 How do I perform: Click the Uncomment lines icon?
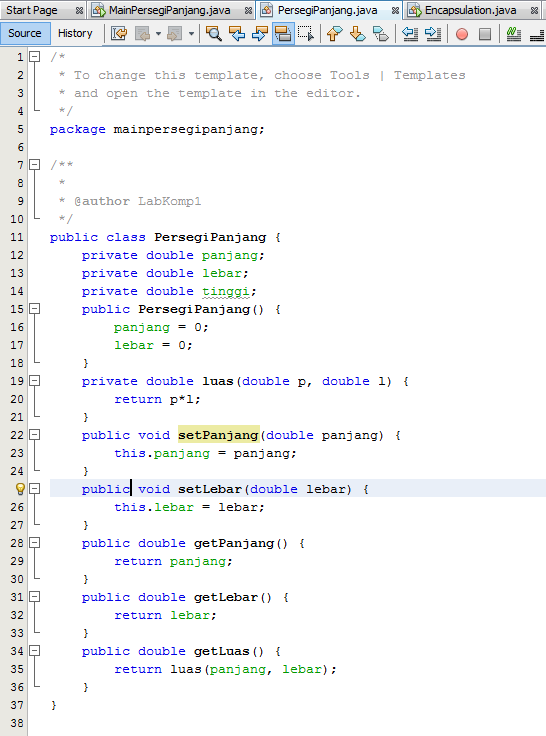click(x=537, y=33)
